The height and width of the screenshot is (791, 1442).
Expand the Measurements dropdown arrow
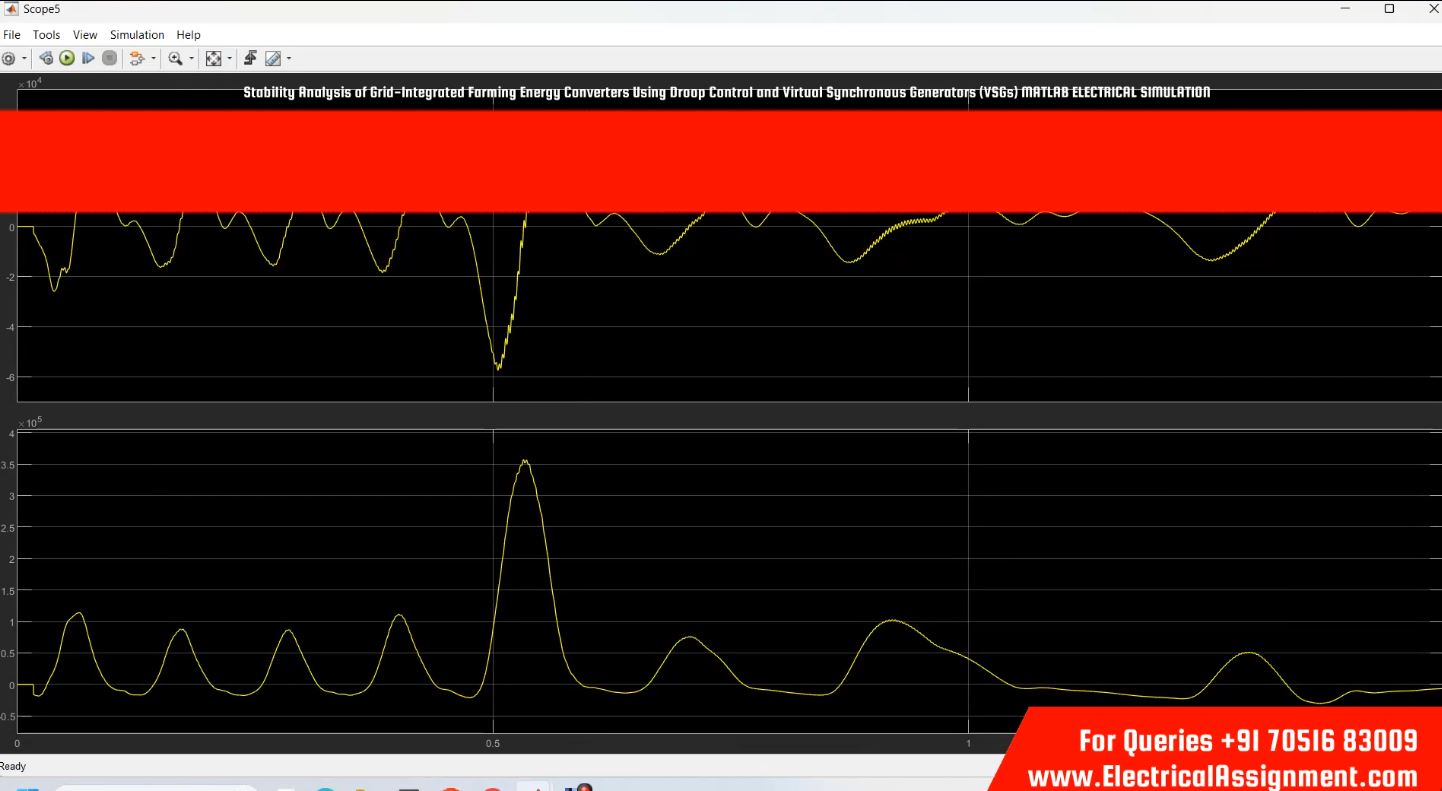pyautogui.click(x=289, y=58)
